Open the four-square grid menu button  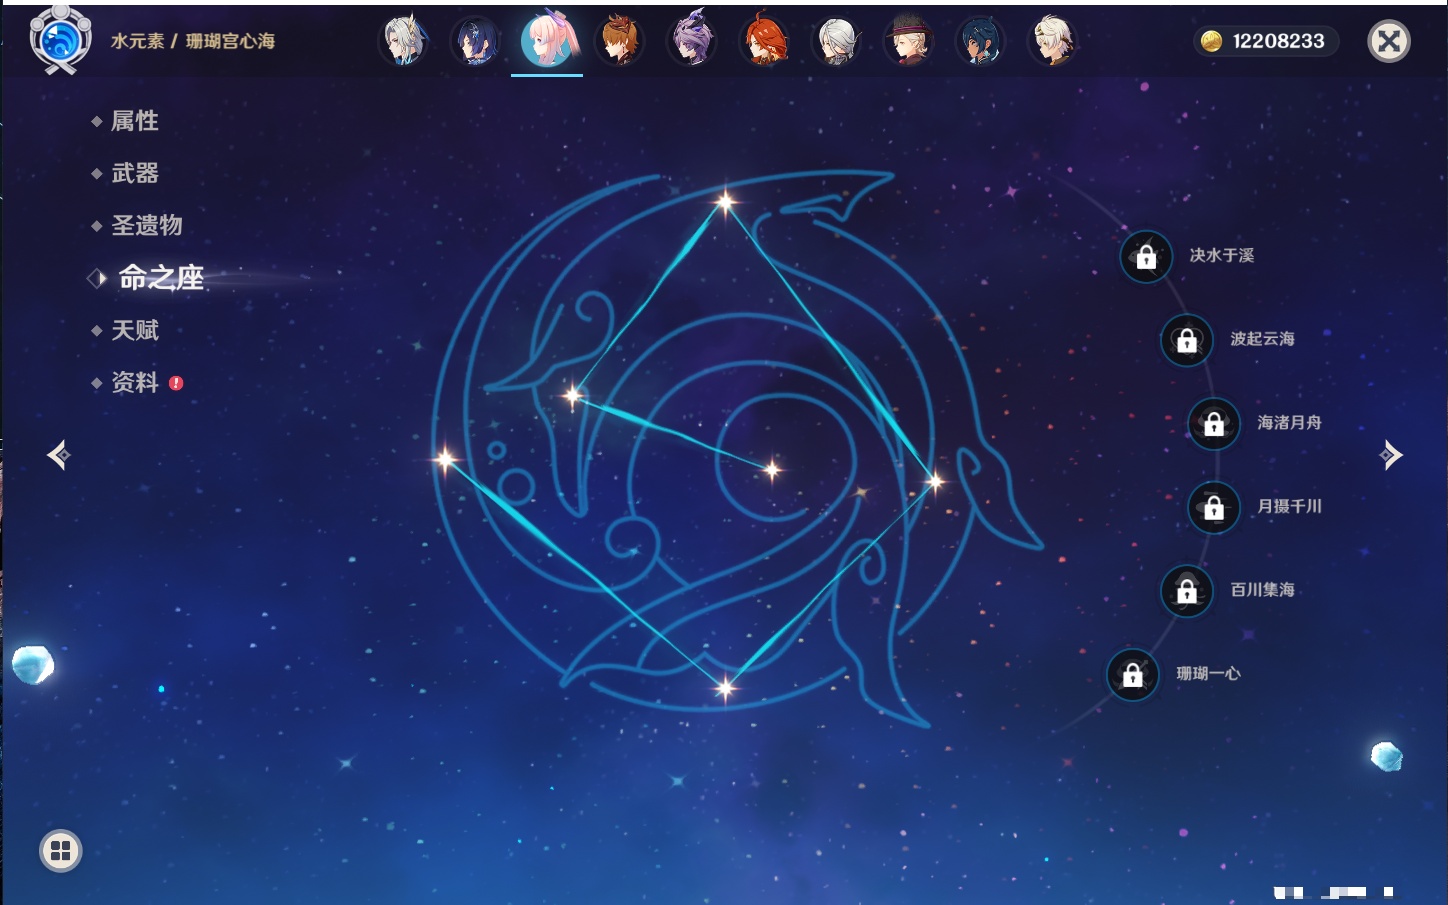point(61,851)
